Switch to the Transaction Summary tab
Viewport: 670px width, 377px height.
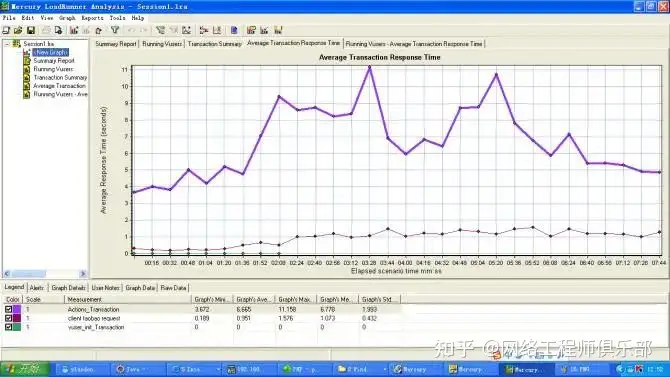215,44
